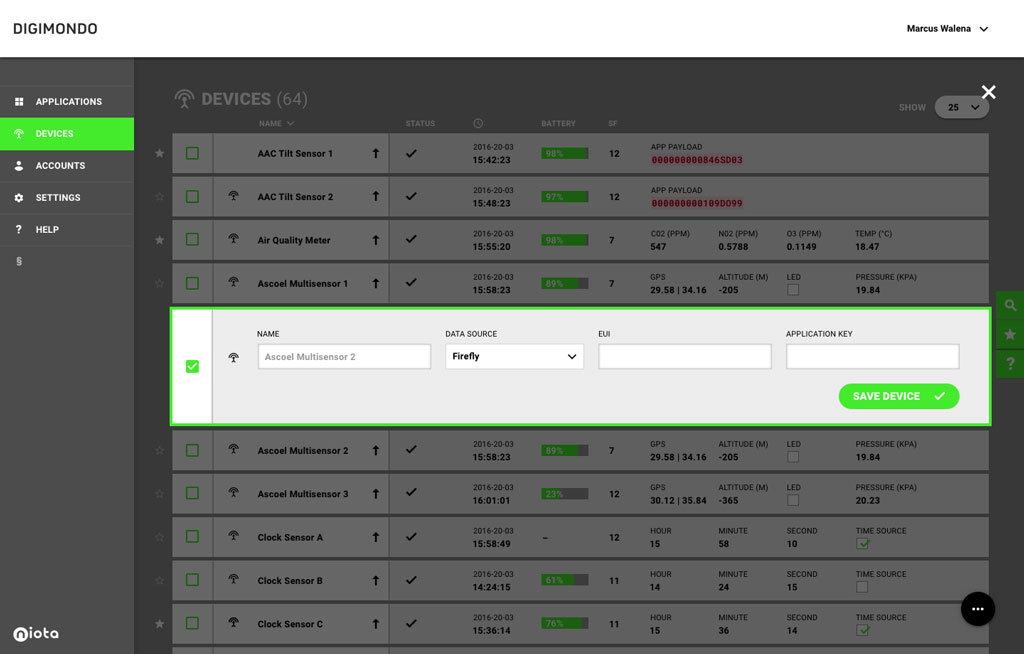Tick the Air Quality Meter checkbox
Viewport: 1024px width, 654px height.
[x=192, y=240]
